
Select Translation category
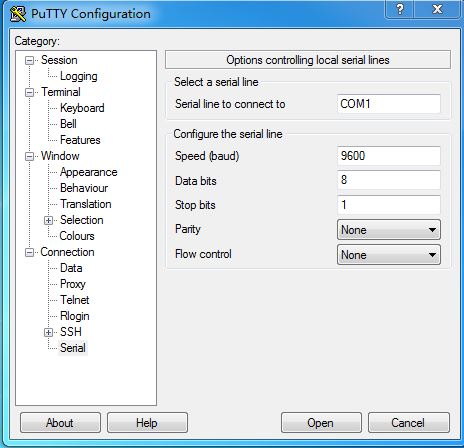(x=86, y=204)
